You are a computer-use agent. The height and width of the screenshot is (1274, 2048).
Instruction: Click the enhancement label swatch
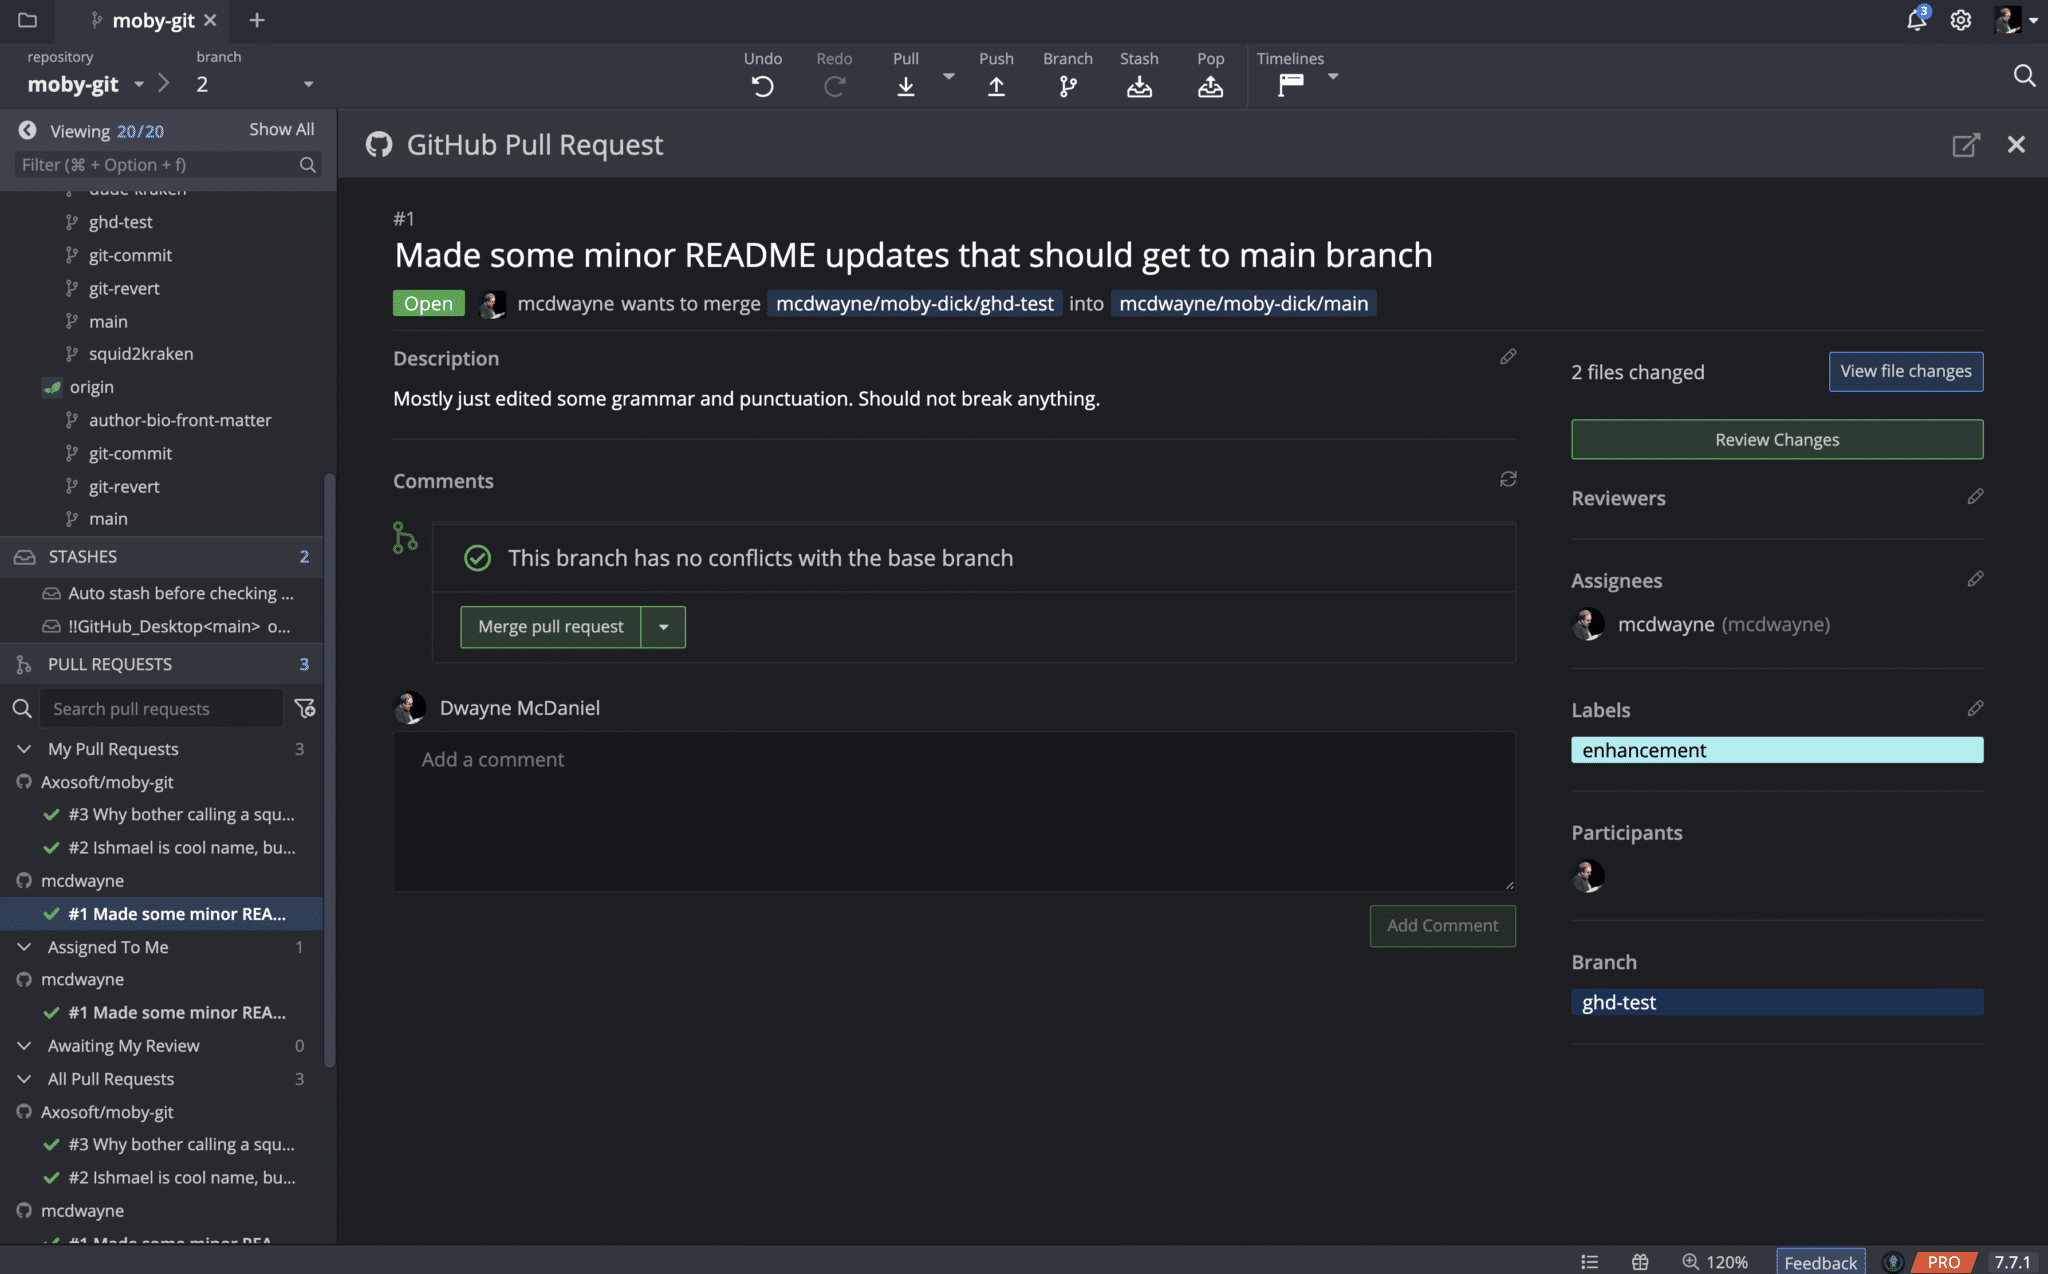click(1777, 750)
